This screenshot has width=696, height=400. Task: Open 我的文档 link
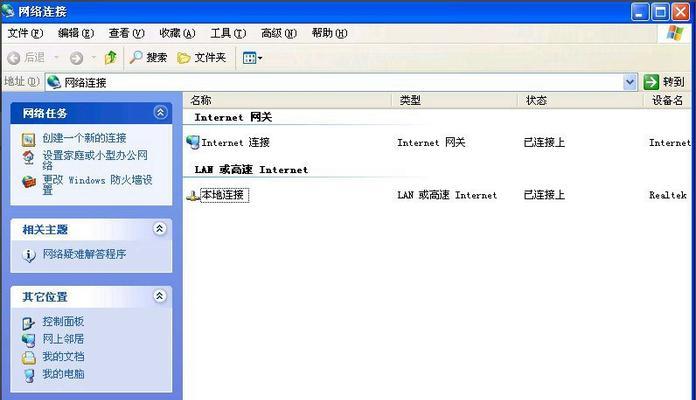pyautogui.click(x=63, y=356)
